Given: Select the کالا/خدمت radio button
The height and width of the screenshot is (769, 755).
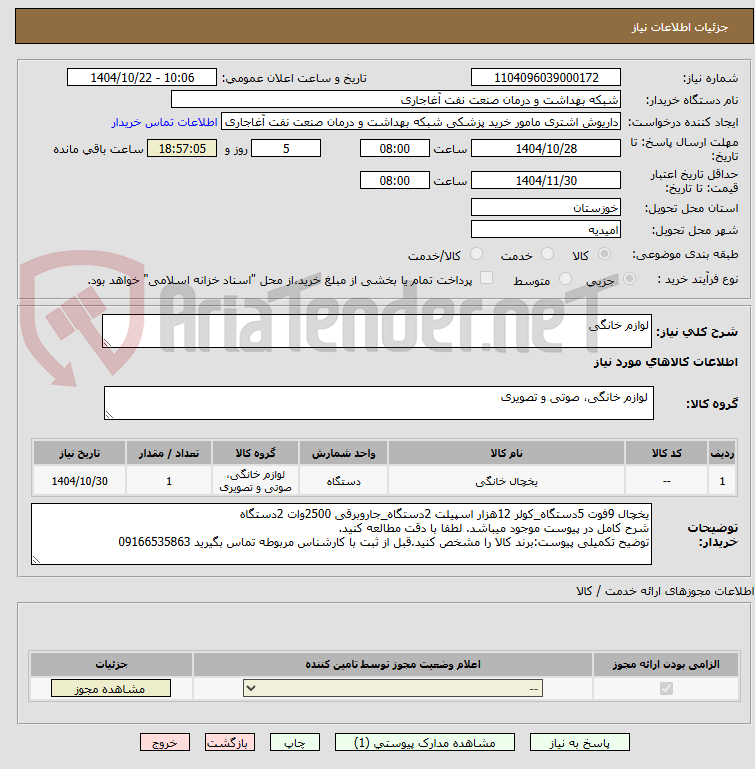Looking at the screenshot, I should point(476,254).
